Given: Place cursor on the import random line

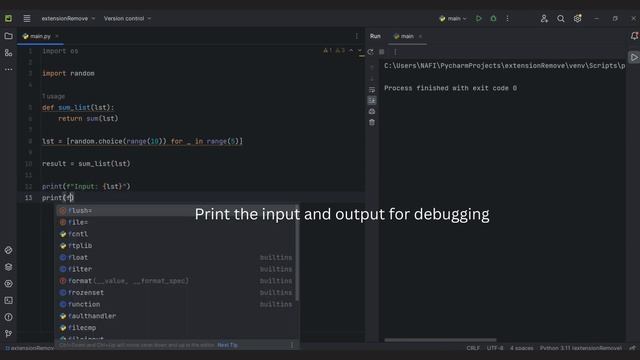Looking at the screenshot, I should (68, 73).
